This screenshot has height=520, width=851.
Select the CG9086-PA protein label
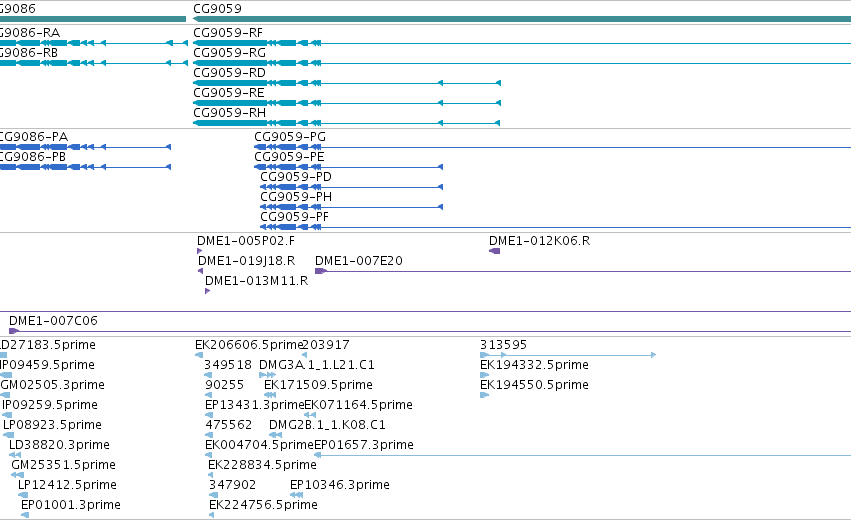34,137
